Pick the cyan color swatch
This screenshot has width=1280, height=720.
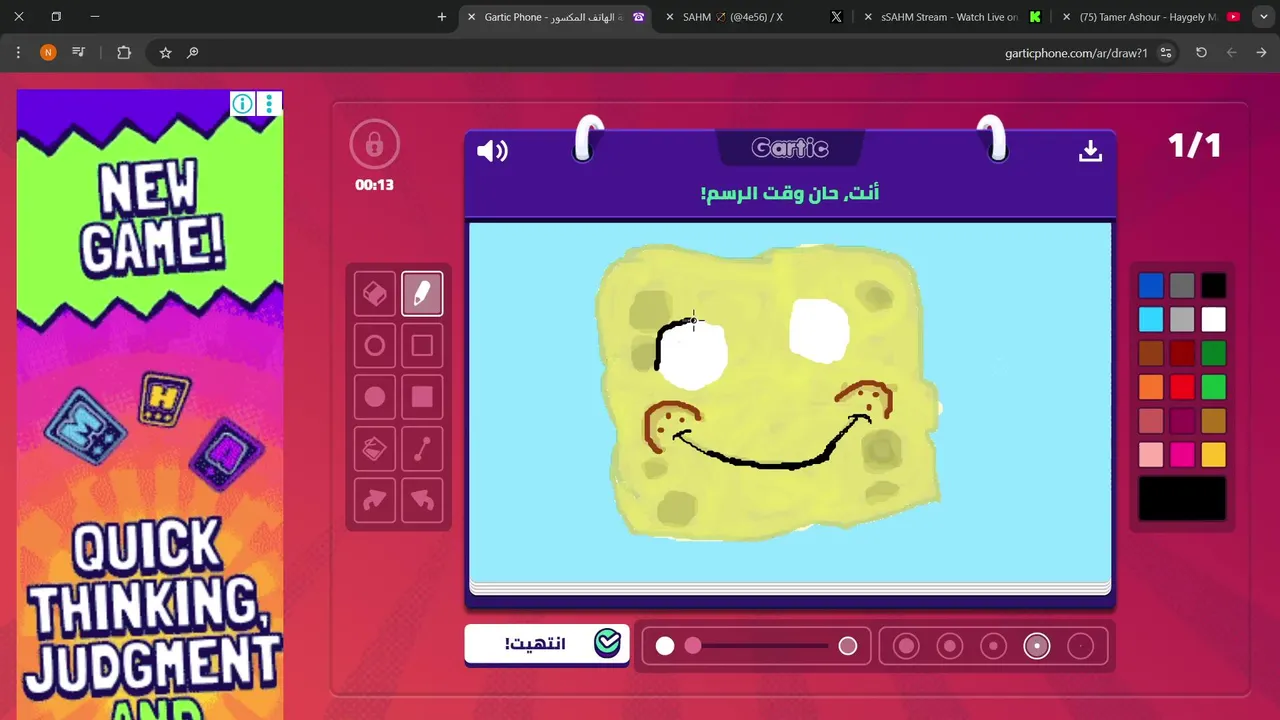coord(1151,320)
